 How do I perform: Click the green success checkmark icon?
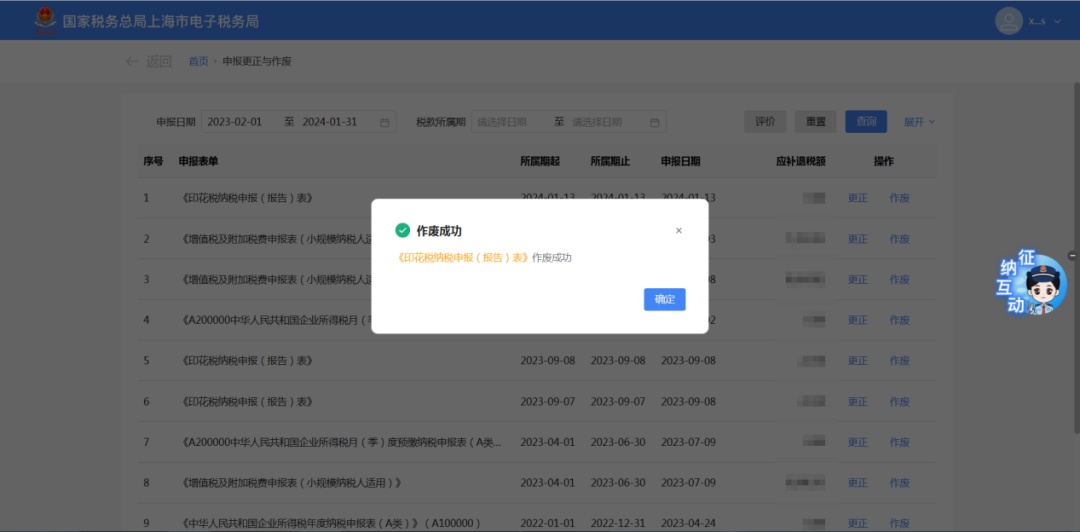(x=402, y=230)
